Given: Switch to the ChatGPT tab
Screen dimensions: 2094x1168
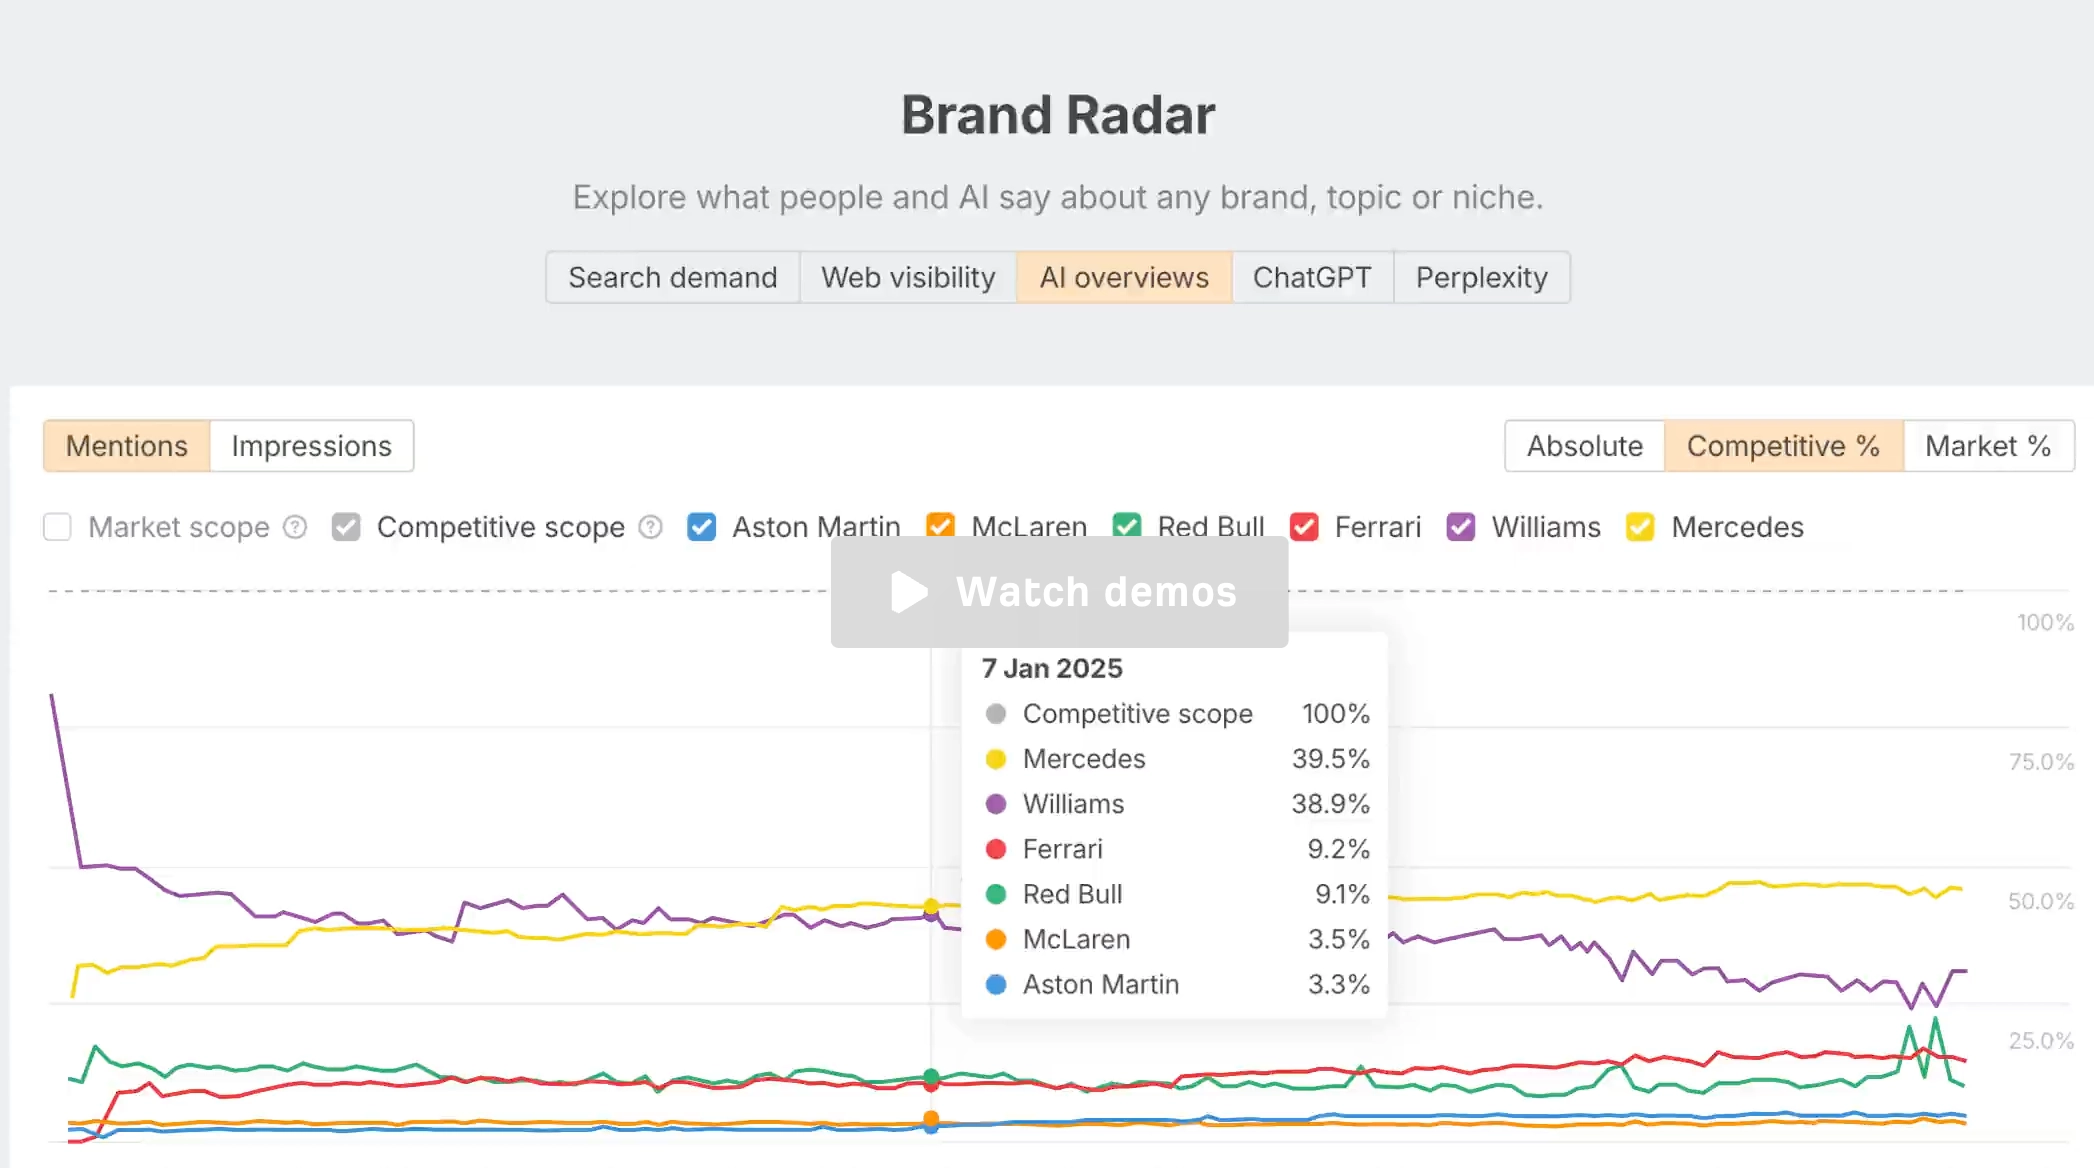Looking at the screenshot, I should (x=1312, y=277).
